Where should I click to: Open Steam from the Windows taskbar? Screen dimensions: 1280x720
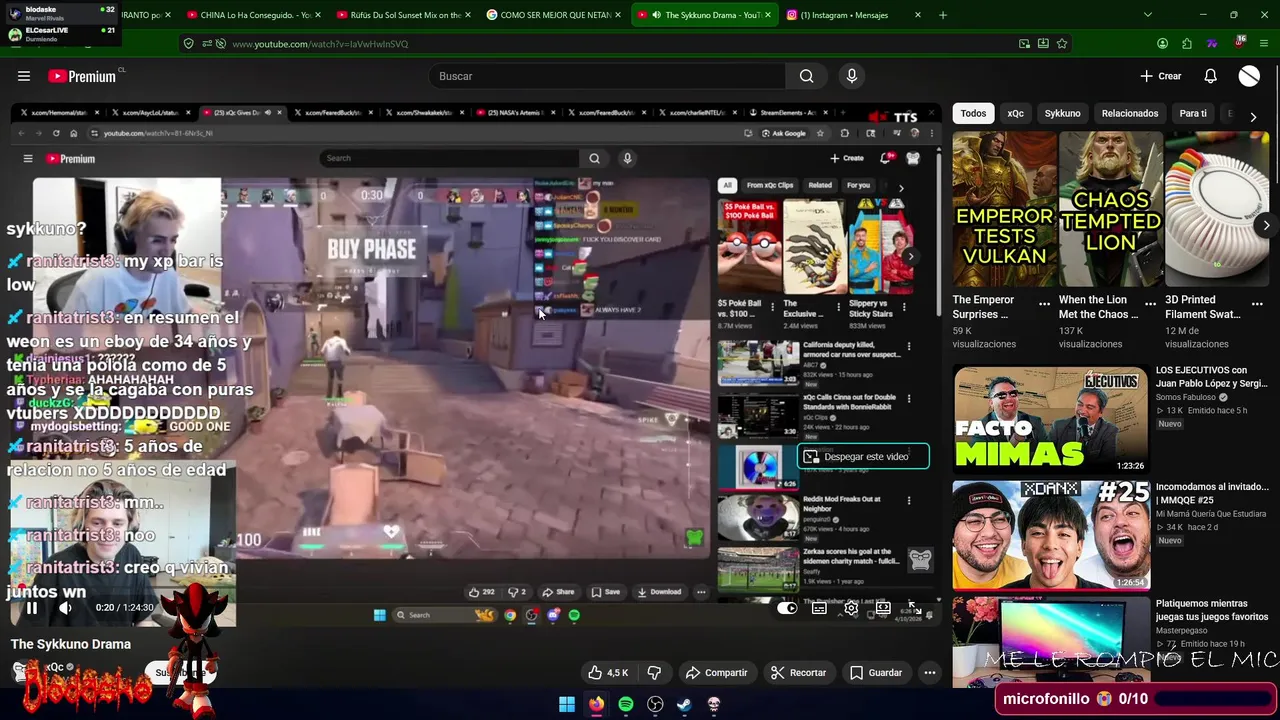click(x=684, y=704)
